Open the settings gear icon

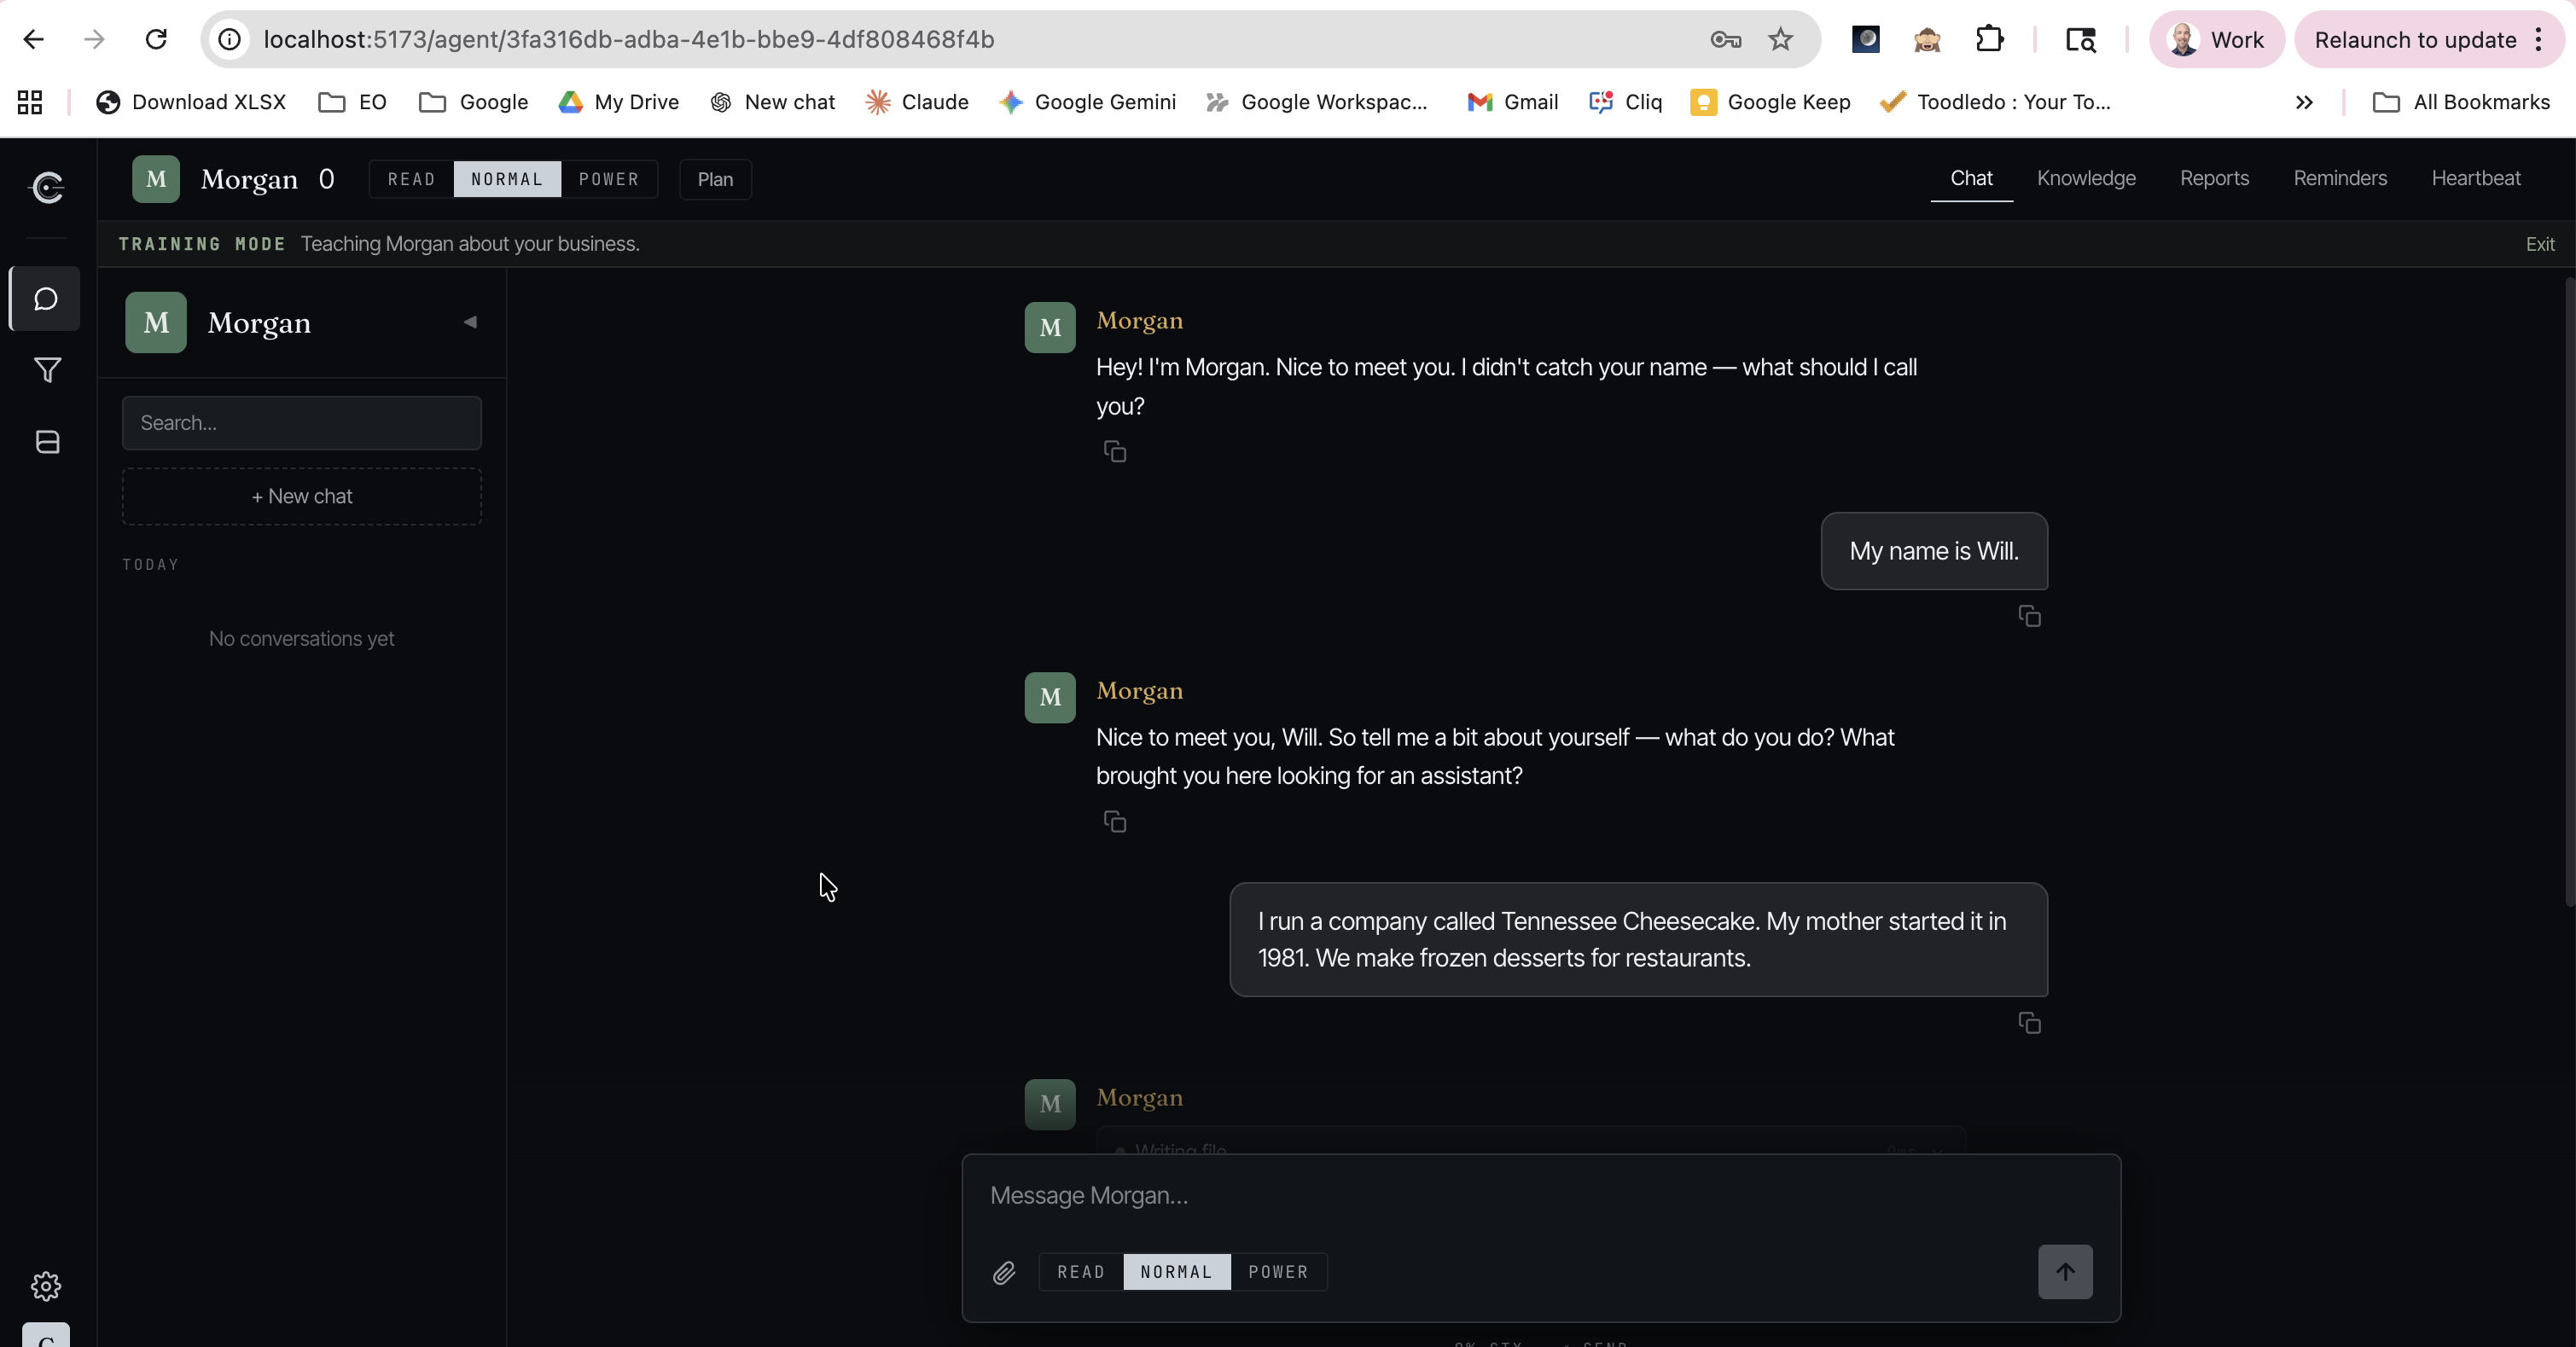46,1285
